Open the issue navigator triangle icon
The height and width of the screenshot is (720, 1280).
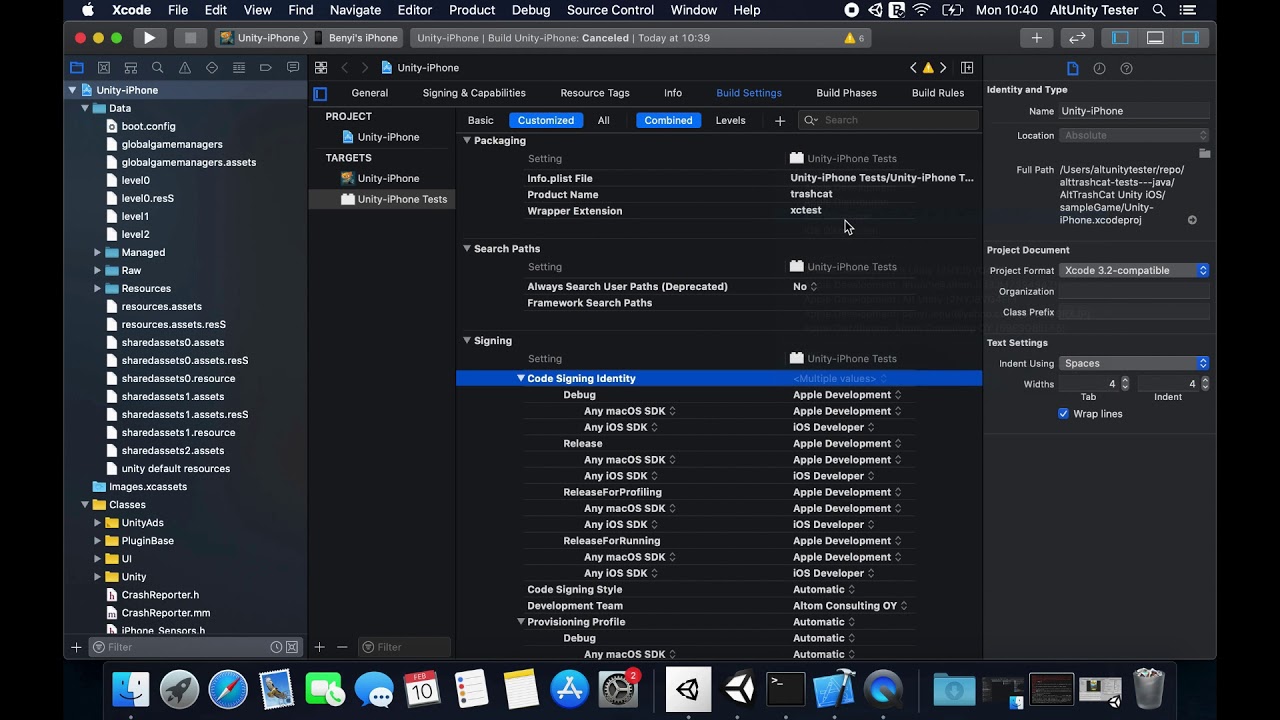tap(185, 68)
